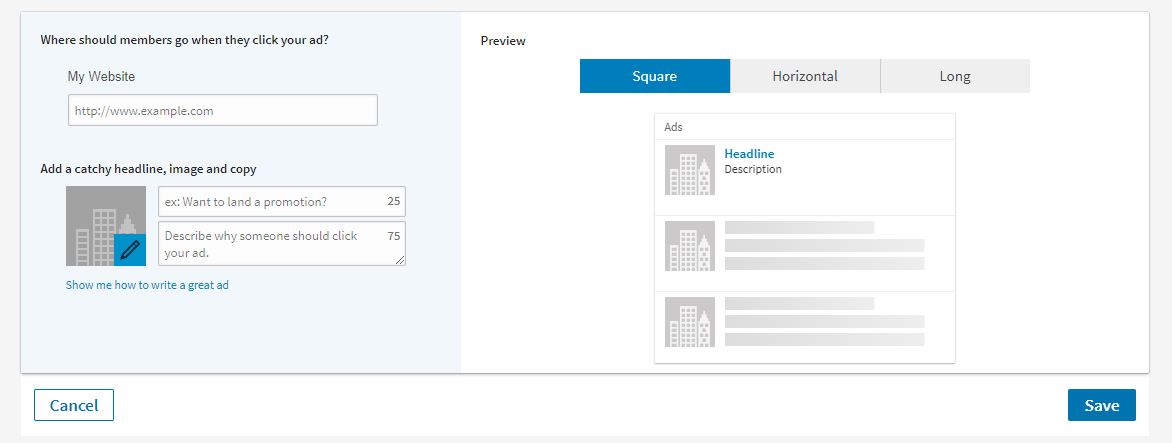Click the Description text in the ad preview
The height and width of the screenshot is (443, 1172).
pyautogui.click(x=753, y=170)
